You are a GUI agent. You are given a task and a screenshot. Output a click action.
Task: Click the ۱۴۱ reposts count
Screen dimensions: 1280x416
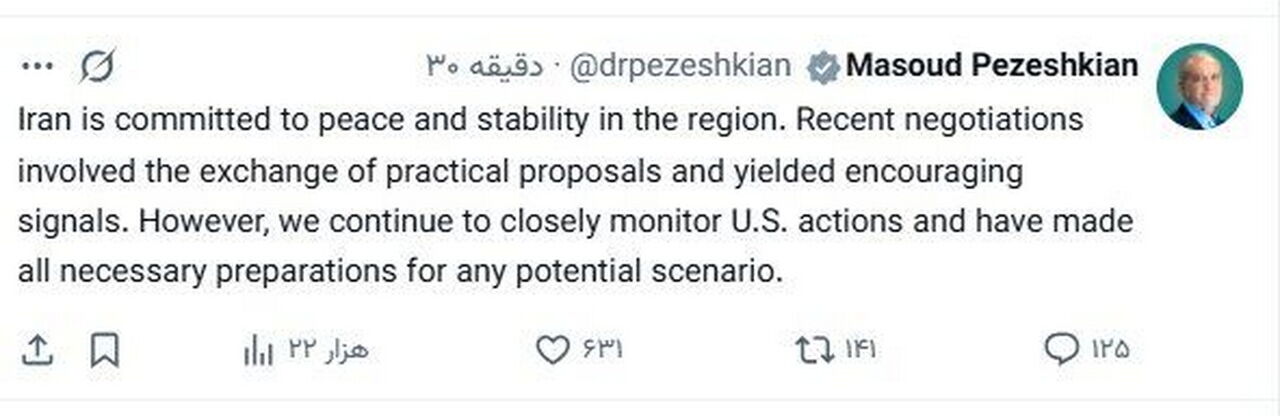point(861,350)
